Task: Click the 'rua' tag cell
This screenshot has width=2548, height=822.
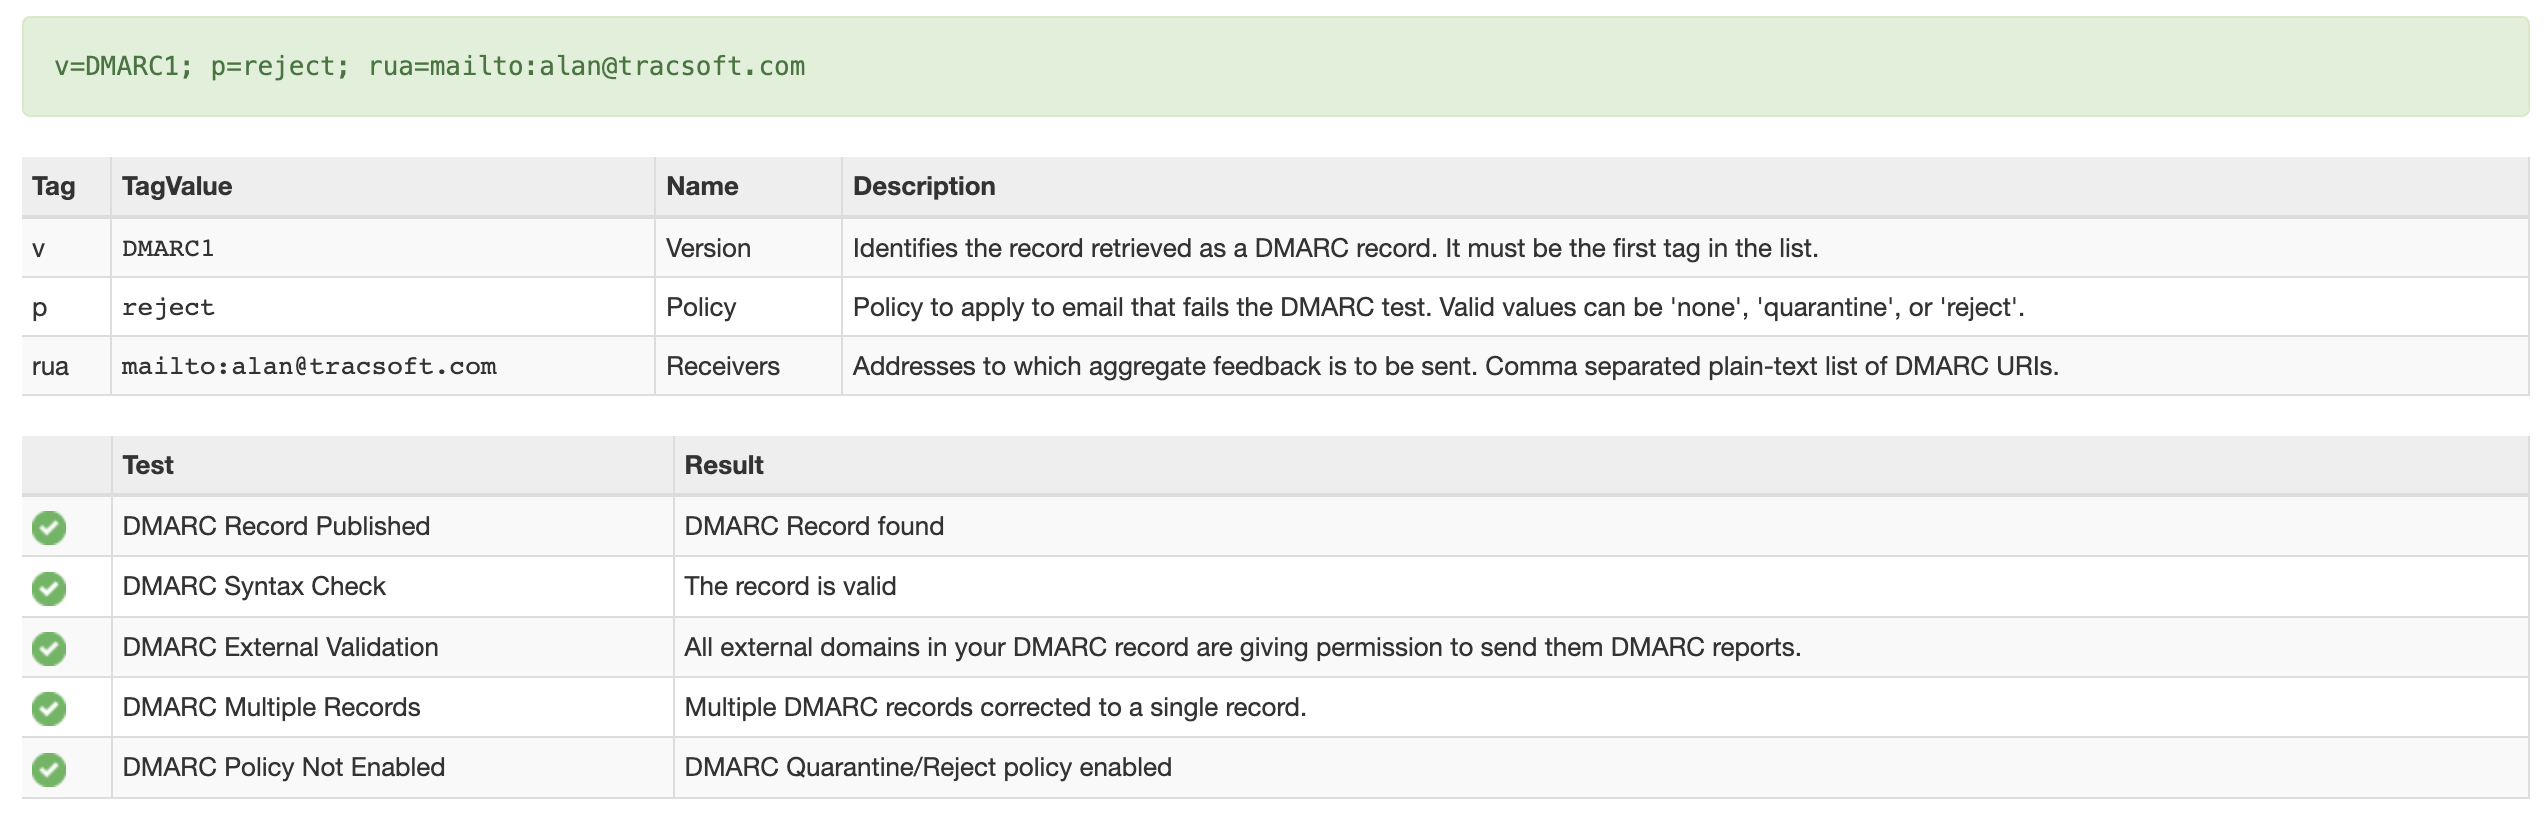Action: 50,367
